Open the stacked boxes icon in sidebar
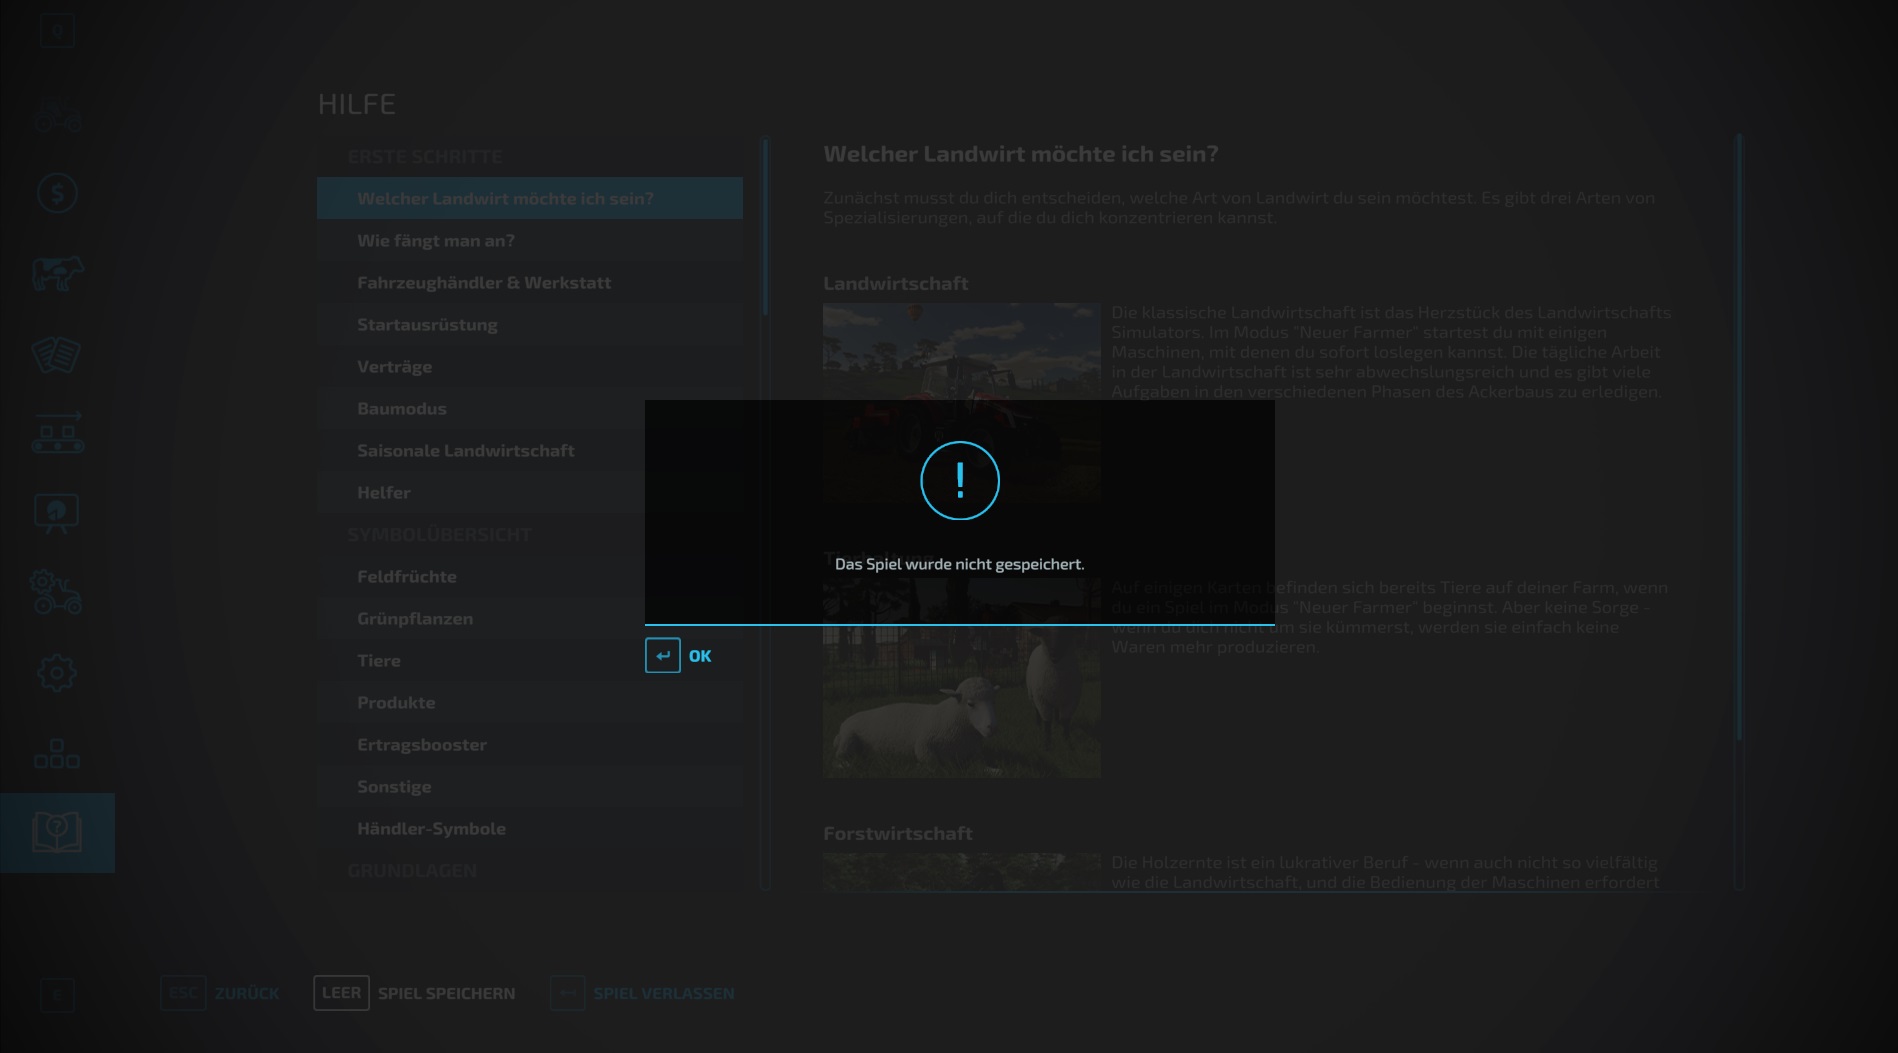 (x=57, y=753)
